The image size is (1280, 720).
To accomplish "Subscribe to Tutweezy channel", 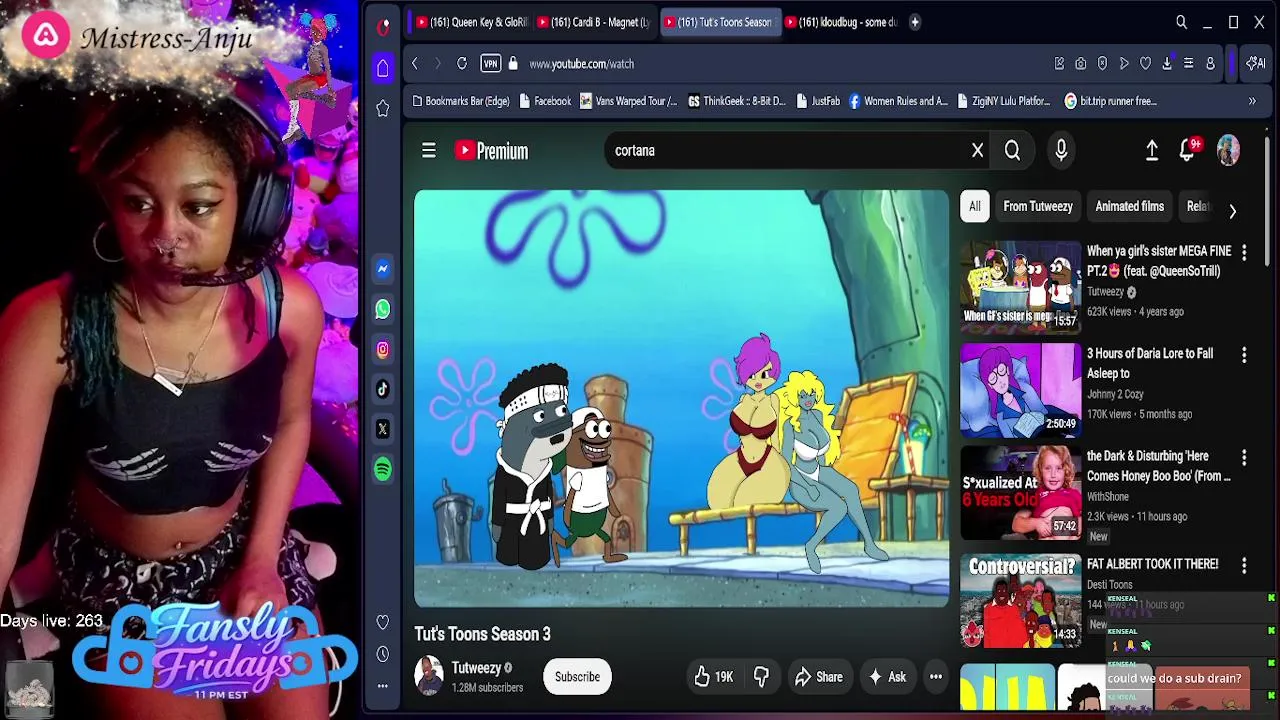I will point(578,677).
